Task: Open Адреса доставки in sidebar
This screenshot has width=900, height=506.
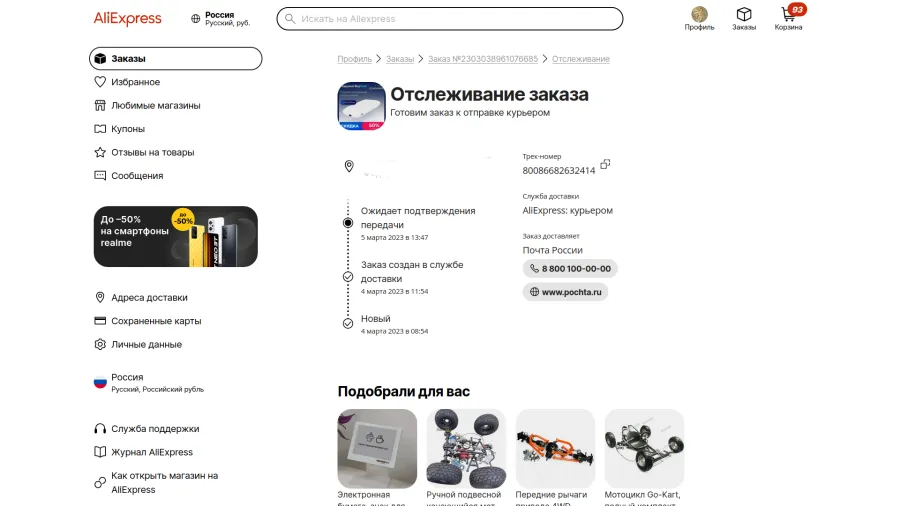Action: [x=141, y=298]
